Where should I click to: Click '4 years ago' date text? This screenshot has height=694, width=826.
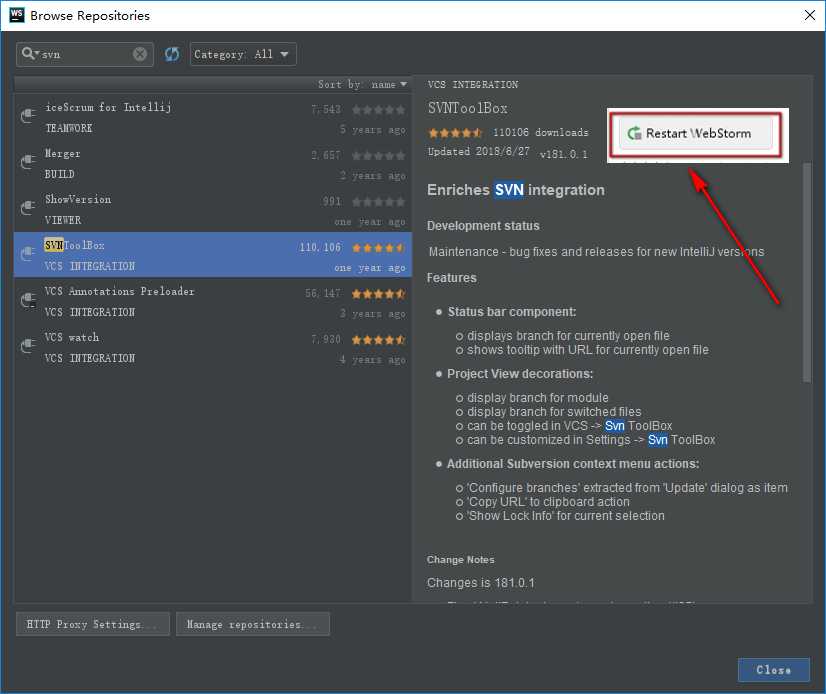click(372, 360)
